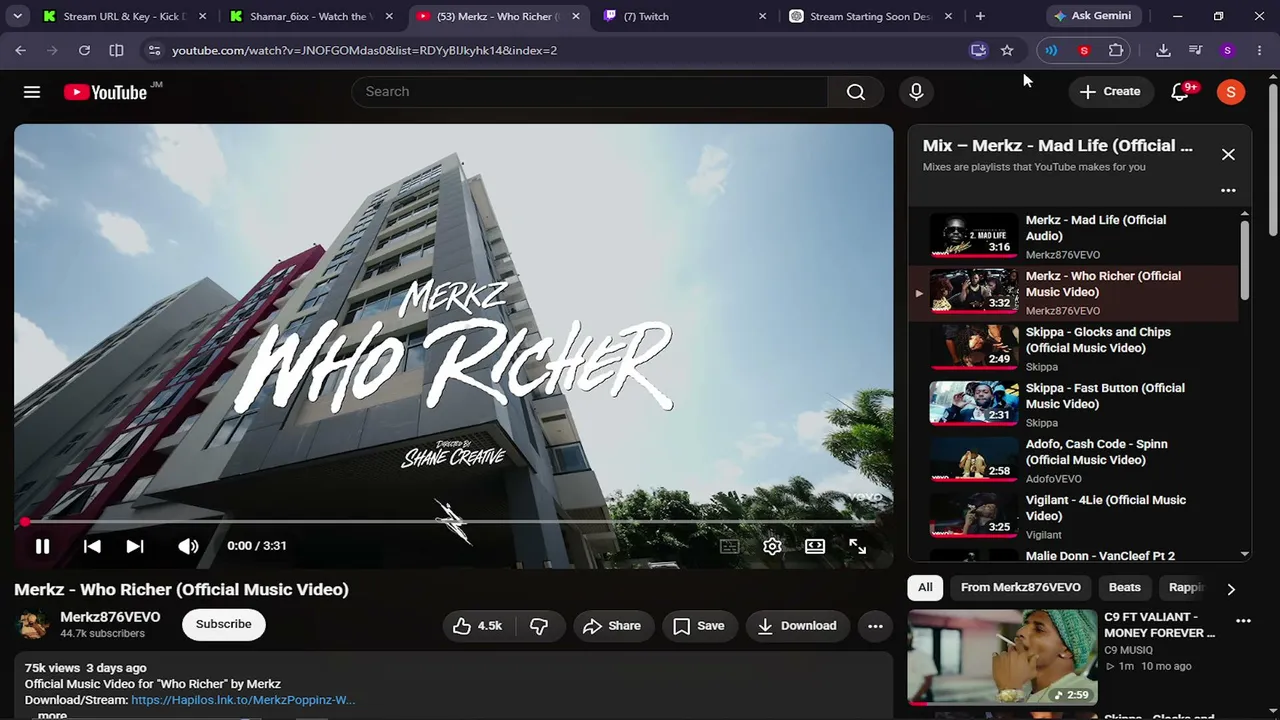Mute the video volume
This screenshot has width=1280, height=720.
(188, 546)
